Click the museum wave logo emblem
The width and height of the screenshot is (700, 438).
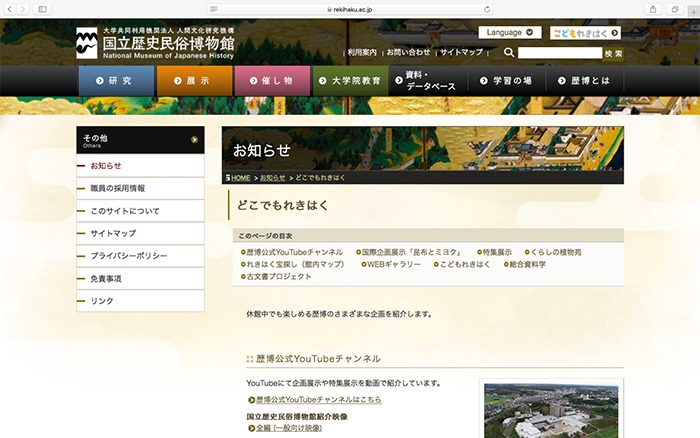(87, 43)
